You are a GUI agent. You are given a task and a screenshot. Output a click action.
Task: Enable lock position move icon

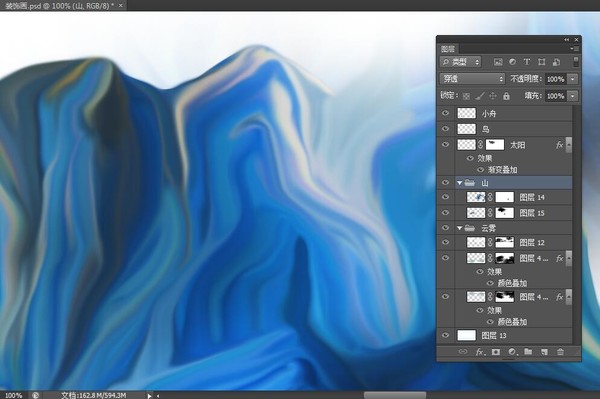(493, 96)
